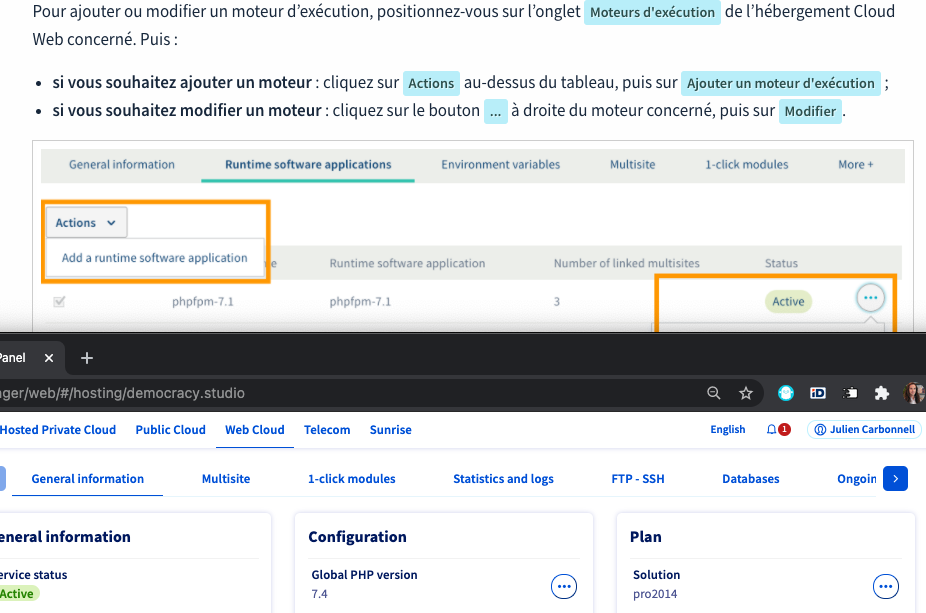Open the Databases tab
Viewport: 926px width, 613px height.
coord(750,479)
